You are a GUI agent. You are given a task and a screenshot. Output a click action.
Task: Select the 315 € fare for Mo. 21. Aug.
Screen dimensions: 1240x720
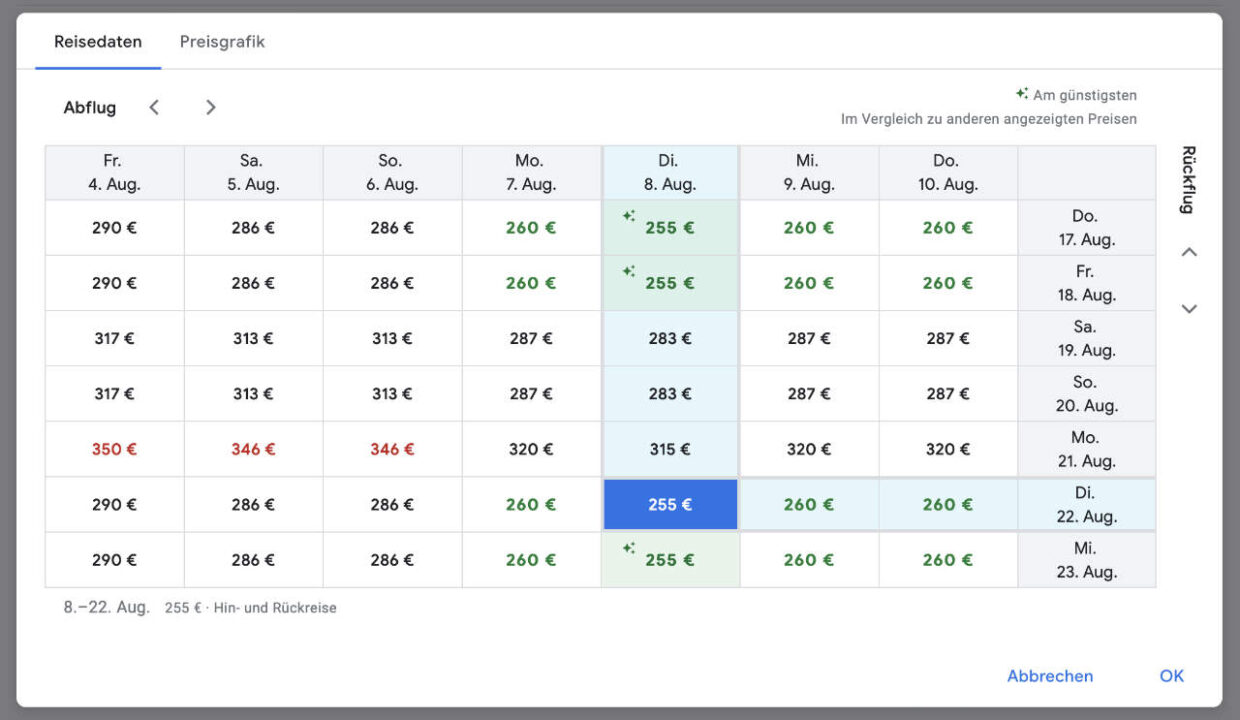[x=670, y=448]
